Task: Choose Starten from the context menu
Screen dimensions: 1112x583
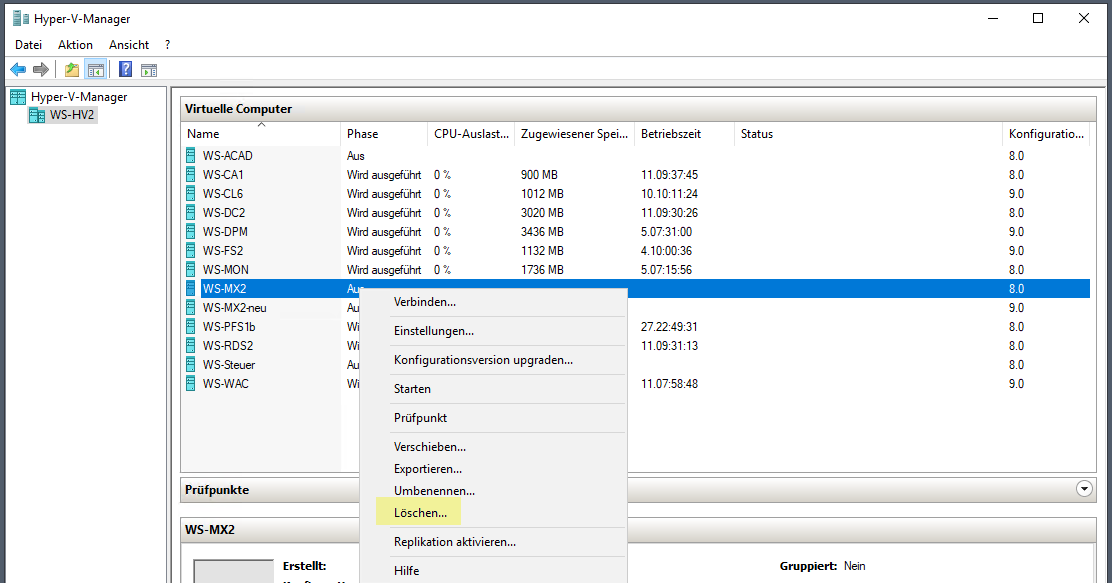Action: click(493, 389)
